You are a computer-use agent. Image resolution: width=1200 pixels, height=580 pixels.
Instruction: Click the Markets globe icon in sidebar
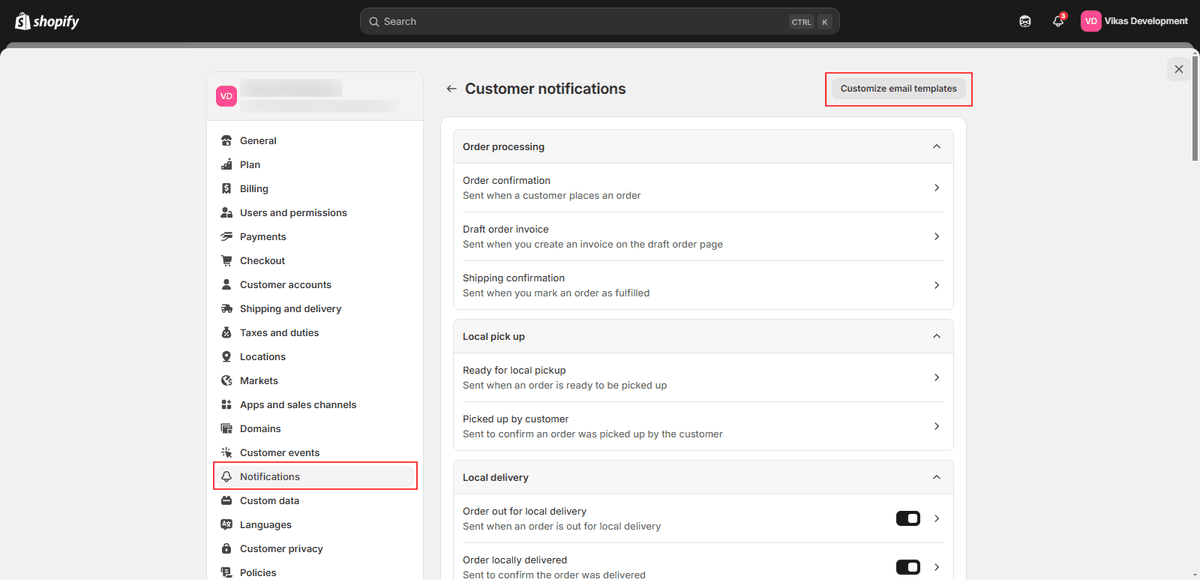point(227,381)
